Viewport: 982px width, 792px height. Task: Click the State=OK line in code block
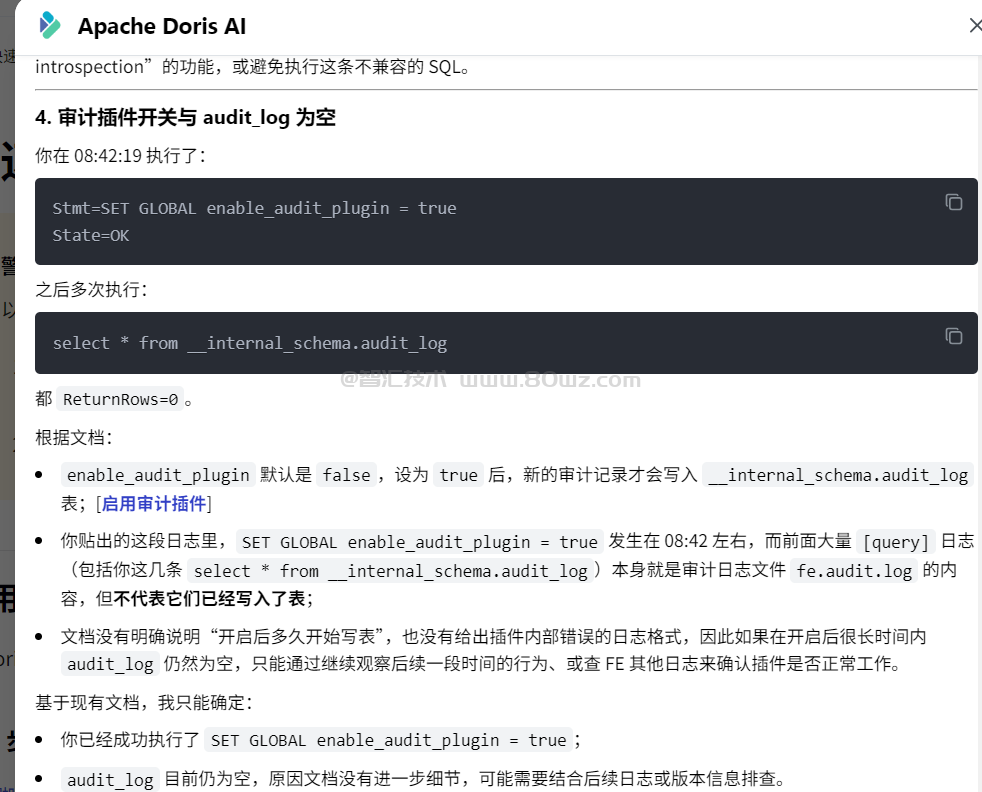[91, 235]
